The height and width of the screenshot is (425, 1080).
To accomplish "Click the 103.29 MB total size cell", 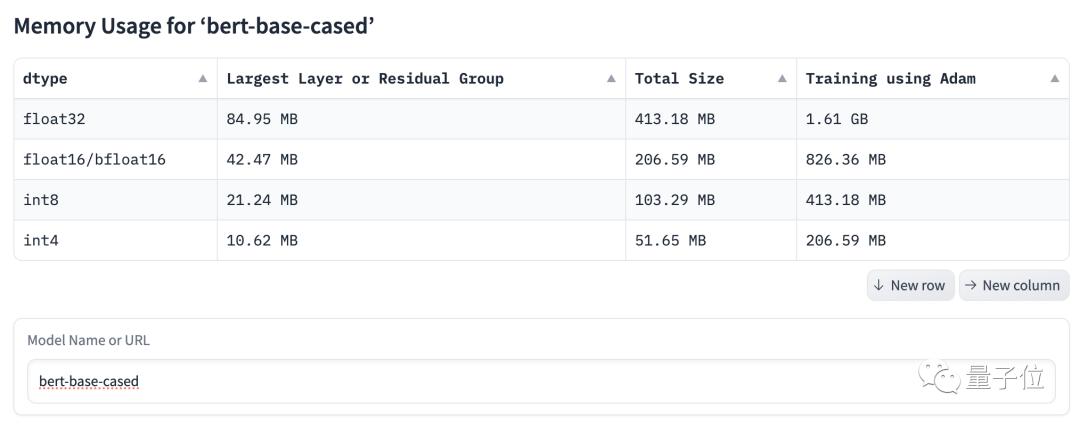I will tap(675, 200).
